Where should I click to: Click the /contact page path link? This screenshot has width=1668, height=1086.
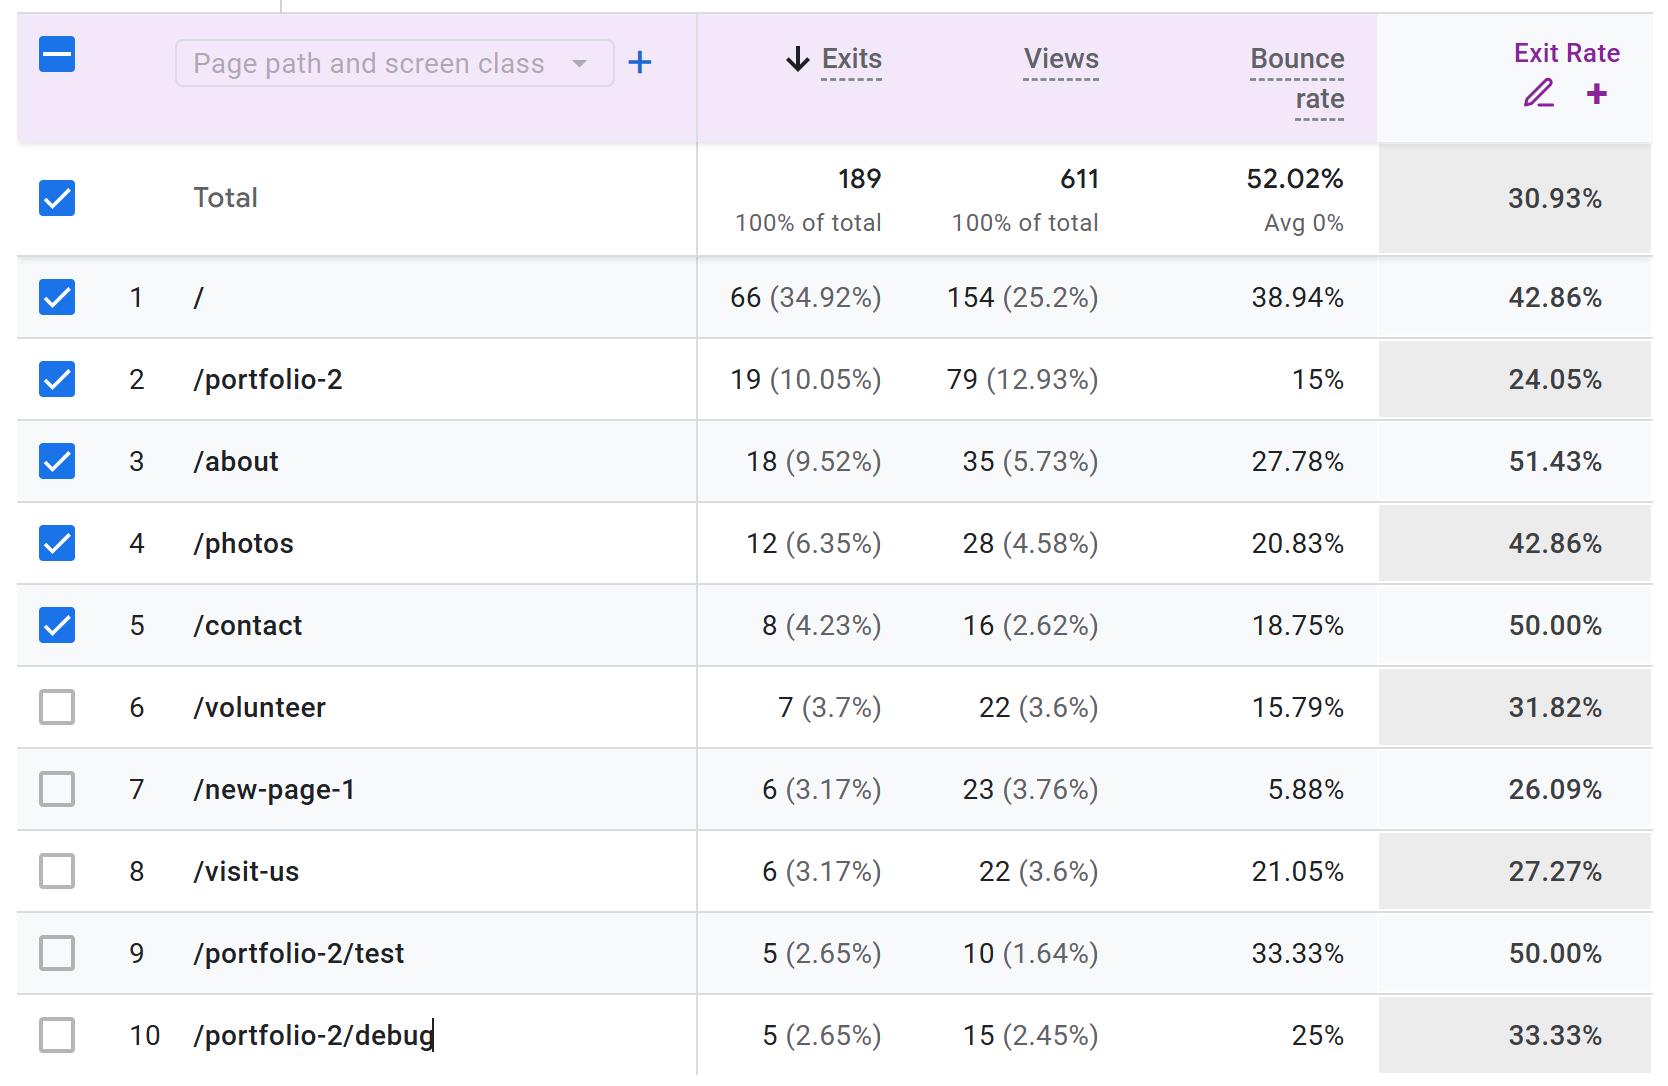248,625
